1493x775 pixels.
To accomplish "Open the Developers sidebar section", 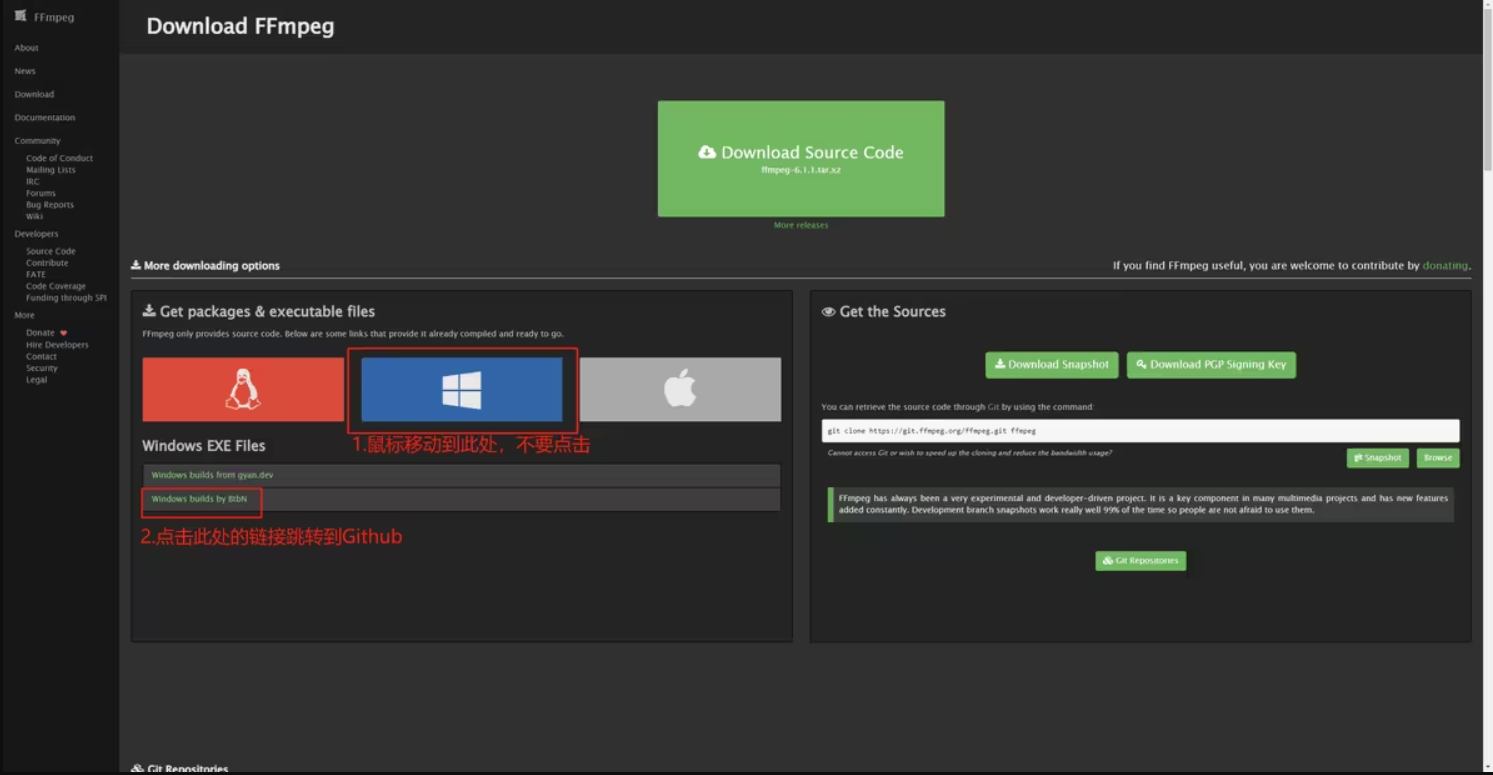I will point(36,234).
